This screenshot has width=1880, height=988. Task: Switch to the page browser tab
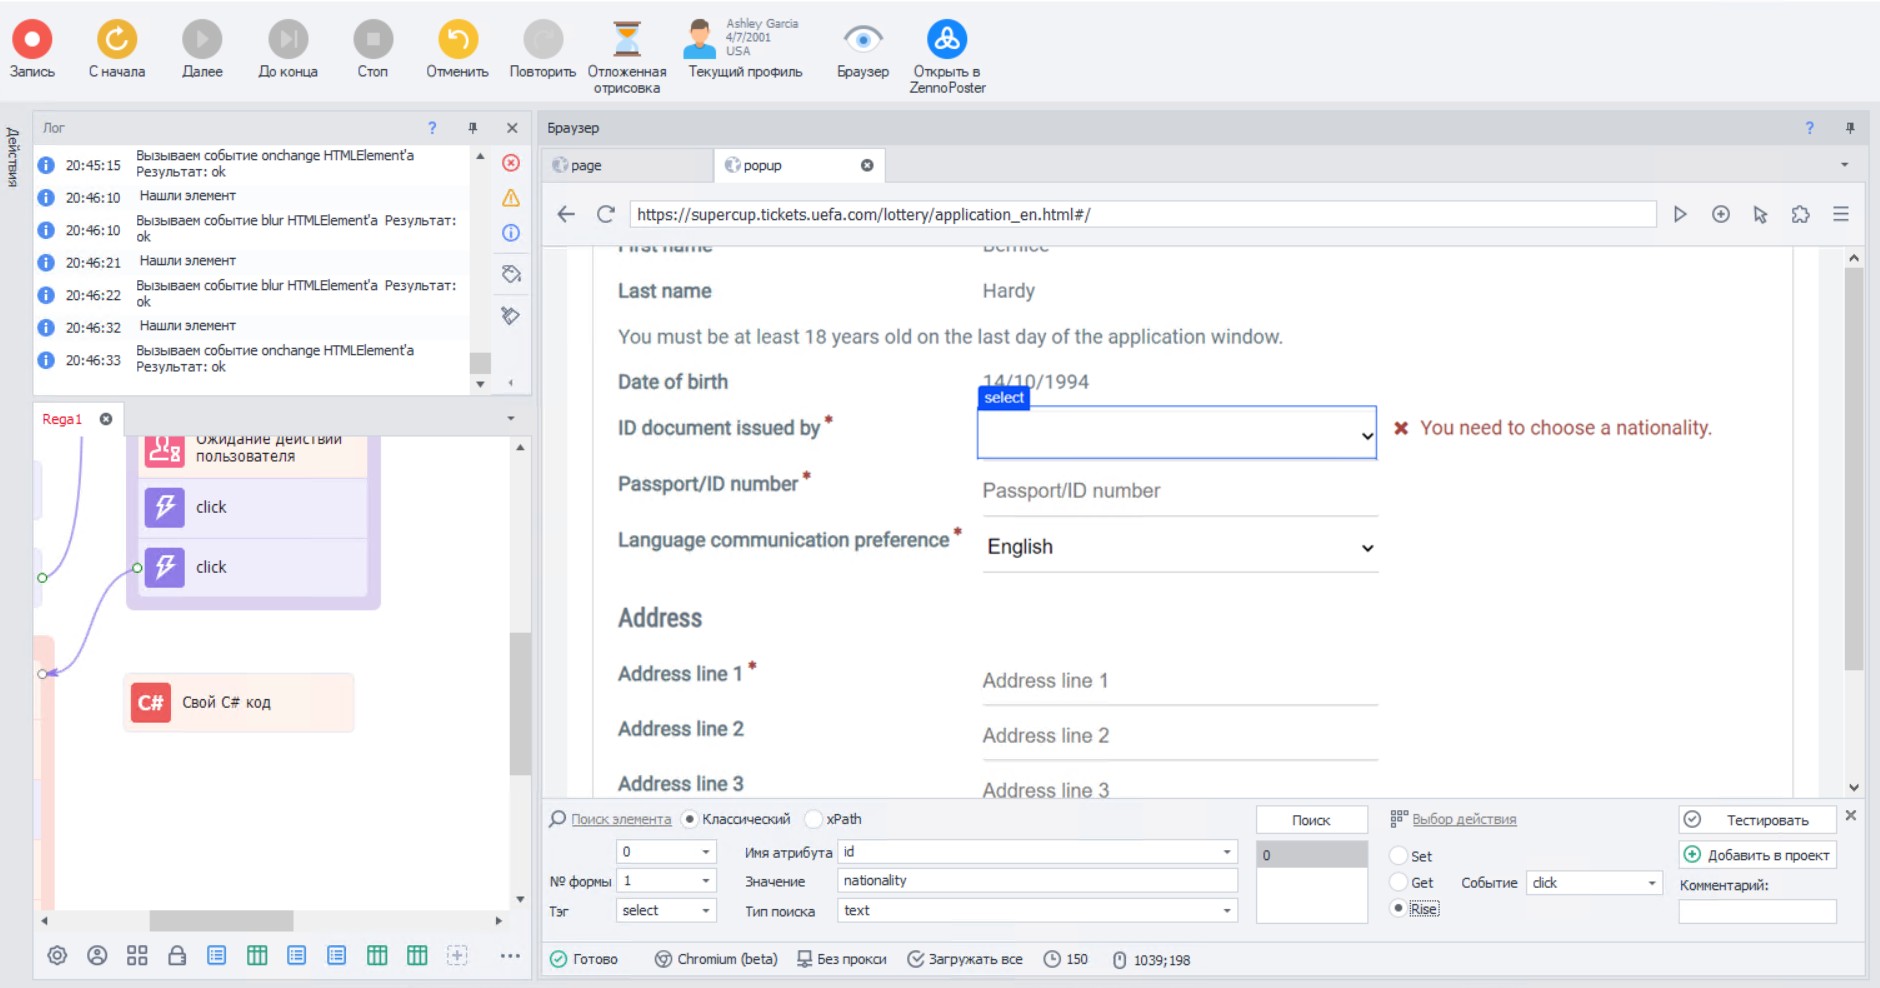pos(628,165)
